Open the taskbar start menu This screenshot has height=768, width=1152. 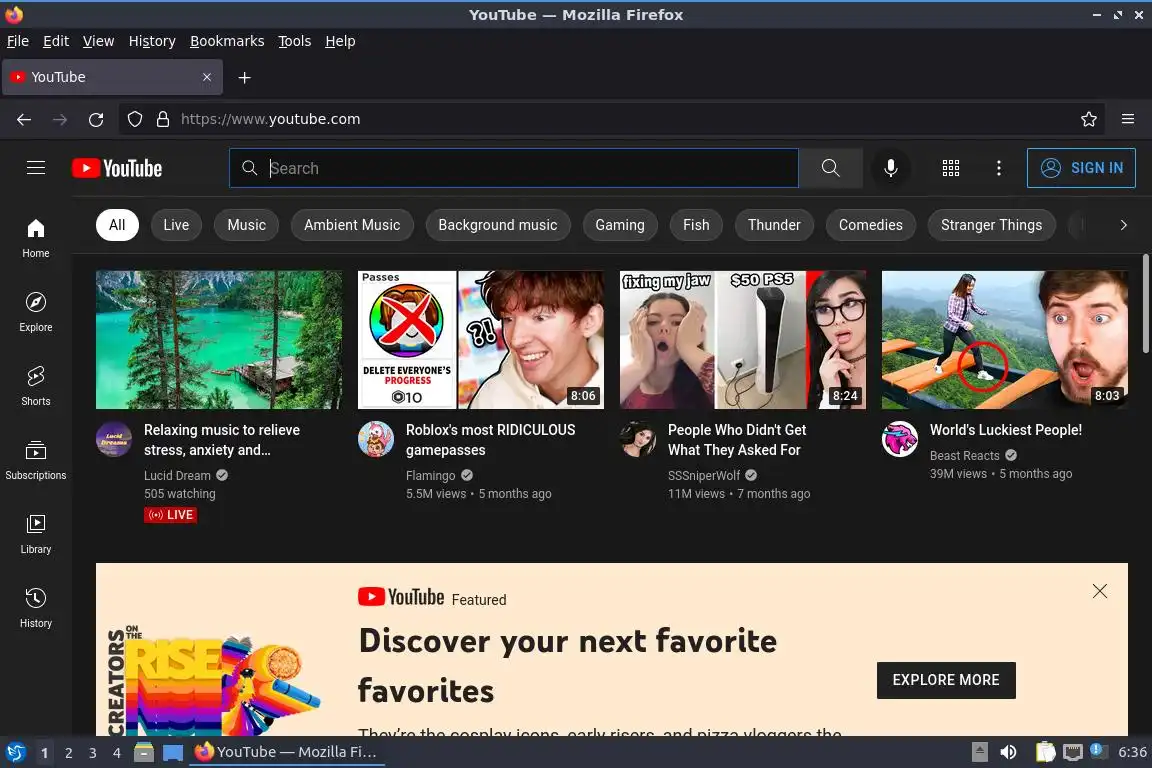point(15,752)
